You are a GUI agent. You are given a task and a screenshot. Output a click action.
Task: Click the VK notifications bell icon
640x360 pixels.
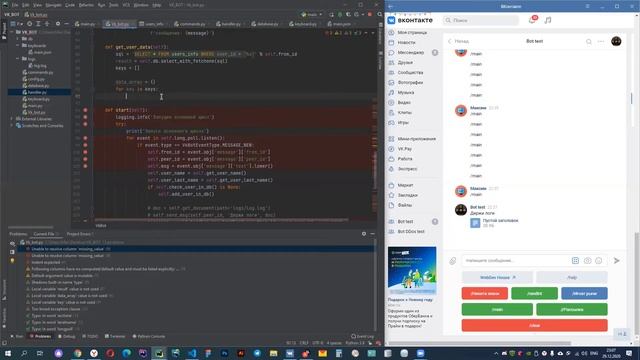(x=532, y=20)
